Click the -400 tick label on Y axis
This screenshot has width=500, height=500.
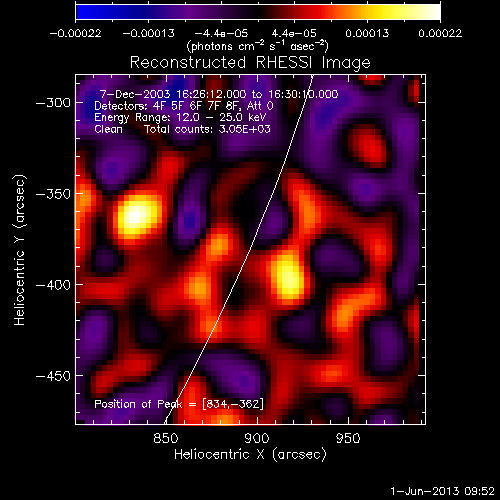[53, 285]
